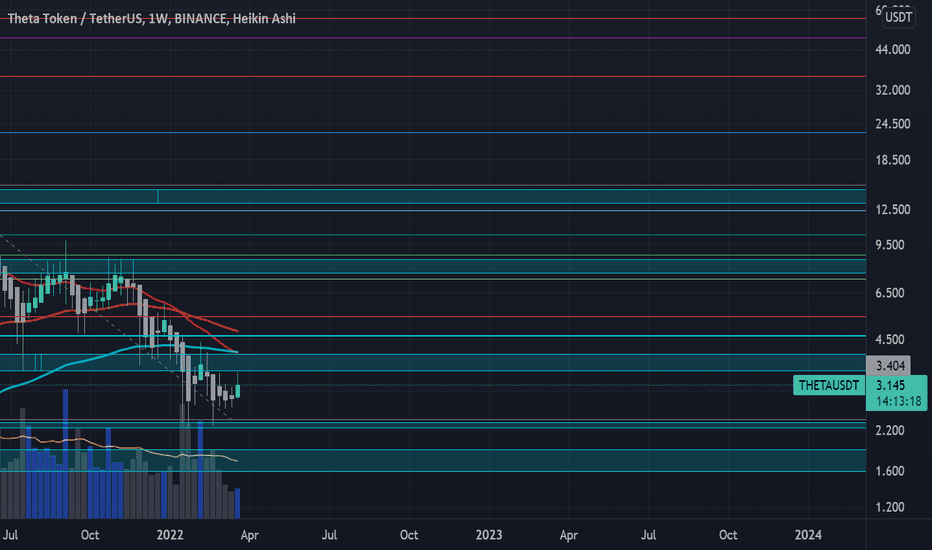This screenshot has height=550, width=932.
Task: Click the 2023 label on time axis
Action: point(489,535)
